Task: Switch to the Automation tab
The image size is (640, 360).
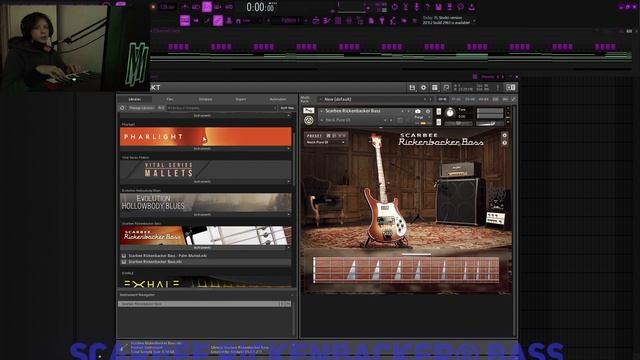Action: pyautogui.click(x=278, y=99)
